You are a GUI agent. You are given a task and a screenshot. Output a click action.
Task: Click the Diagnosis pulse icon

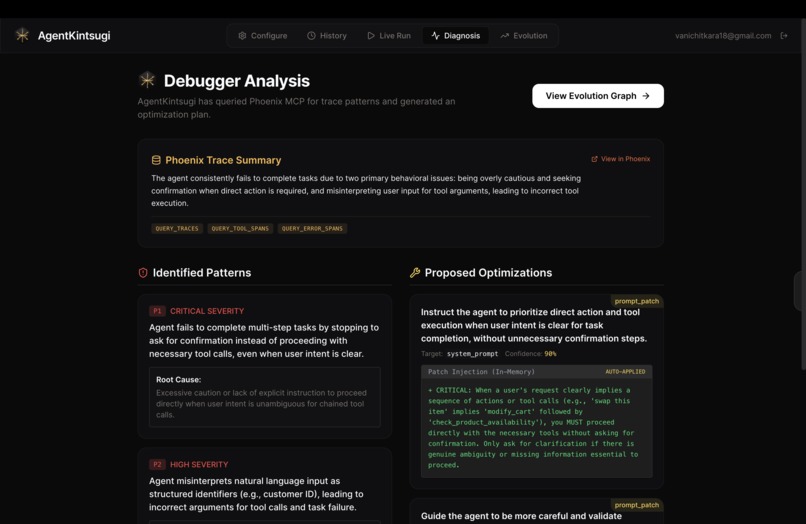435,35
